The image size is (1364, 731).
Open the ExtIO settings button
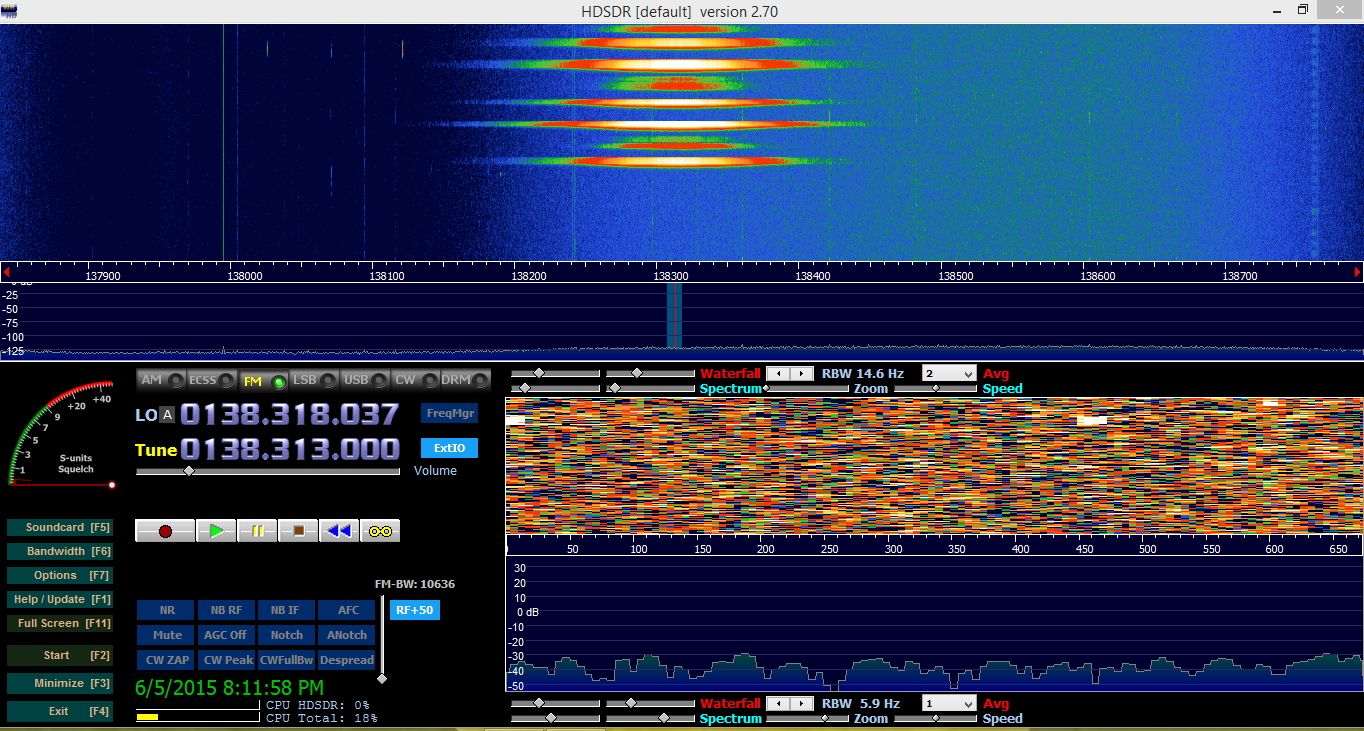coord(449,448)
